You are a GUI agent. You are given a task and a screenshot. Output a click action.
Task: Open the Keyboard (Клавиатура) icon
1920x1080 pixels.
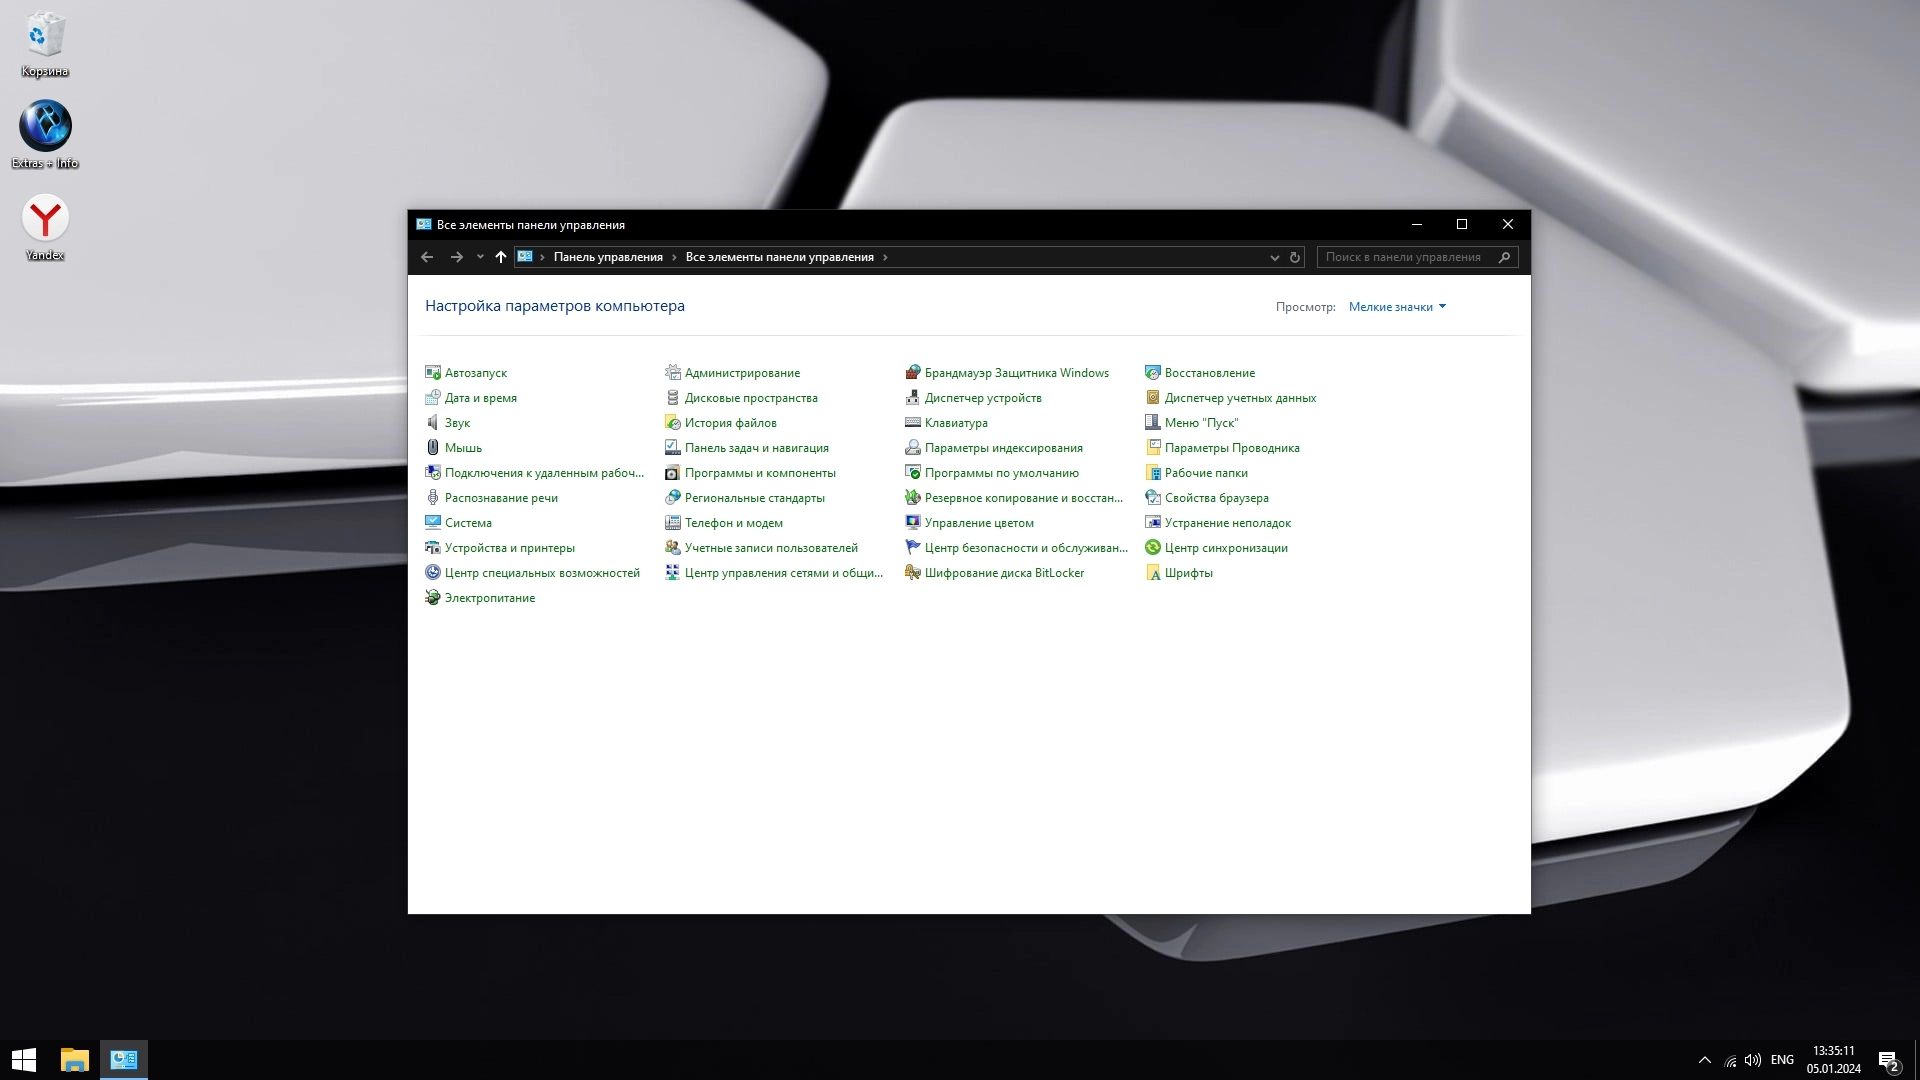tap(912, 423)
